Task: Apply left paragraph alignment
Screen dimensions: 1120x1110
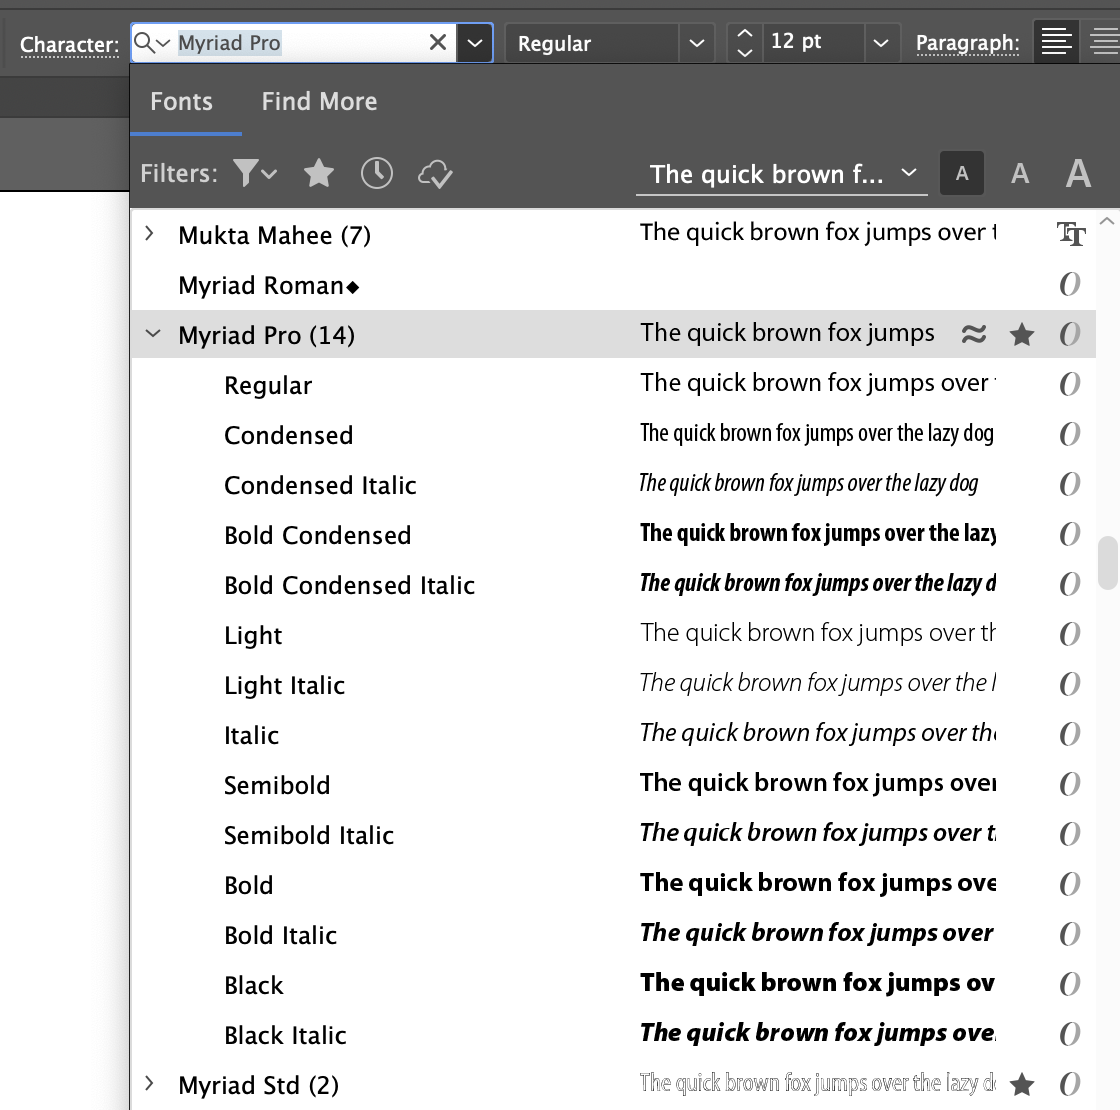Action: [x=1056, y=41]
